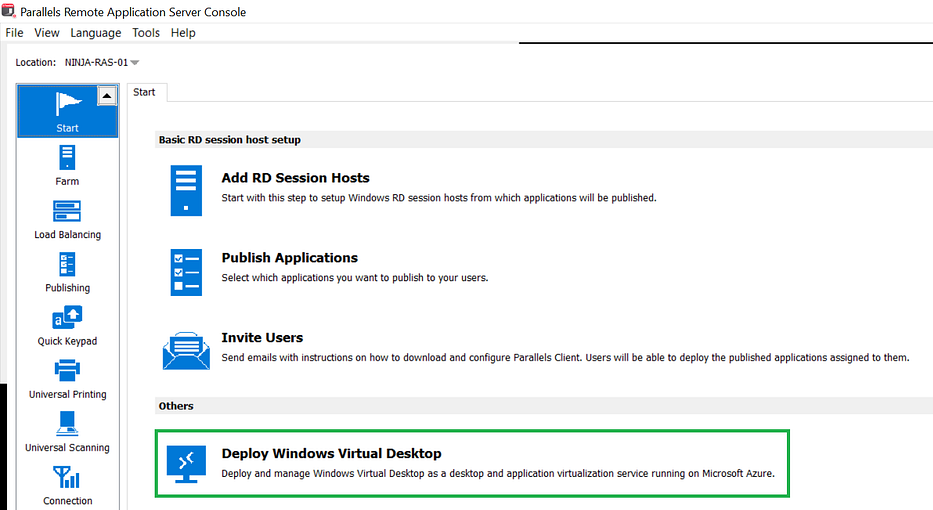Click 'Select which applications you want to publish' text
933x510 pixels.
(355, 278)
